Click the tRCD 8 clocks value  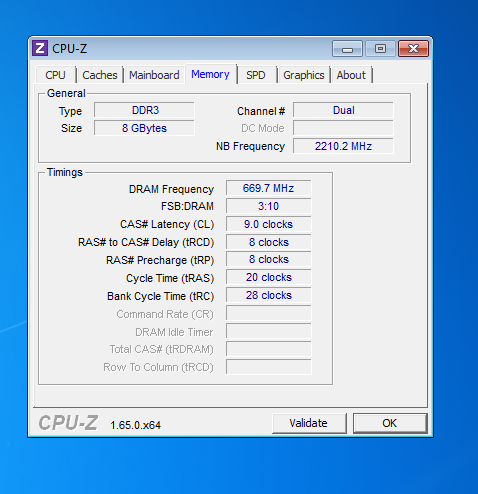click(269, 242)
